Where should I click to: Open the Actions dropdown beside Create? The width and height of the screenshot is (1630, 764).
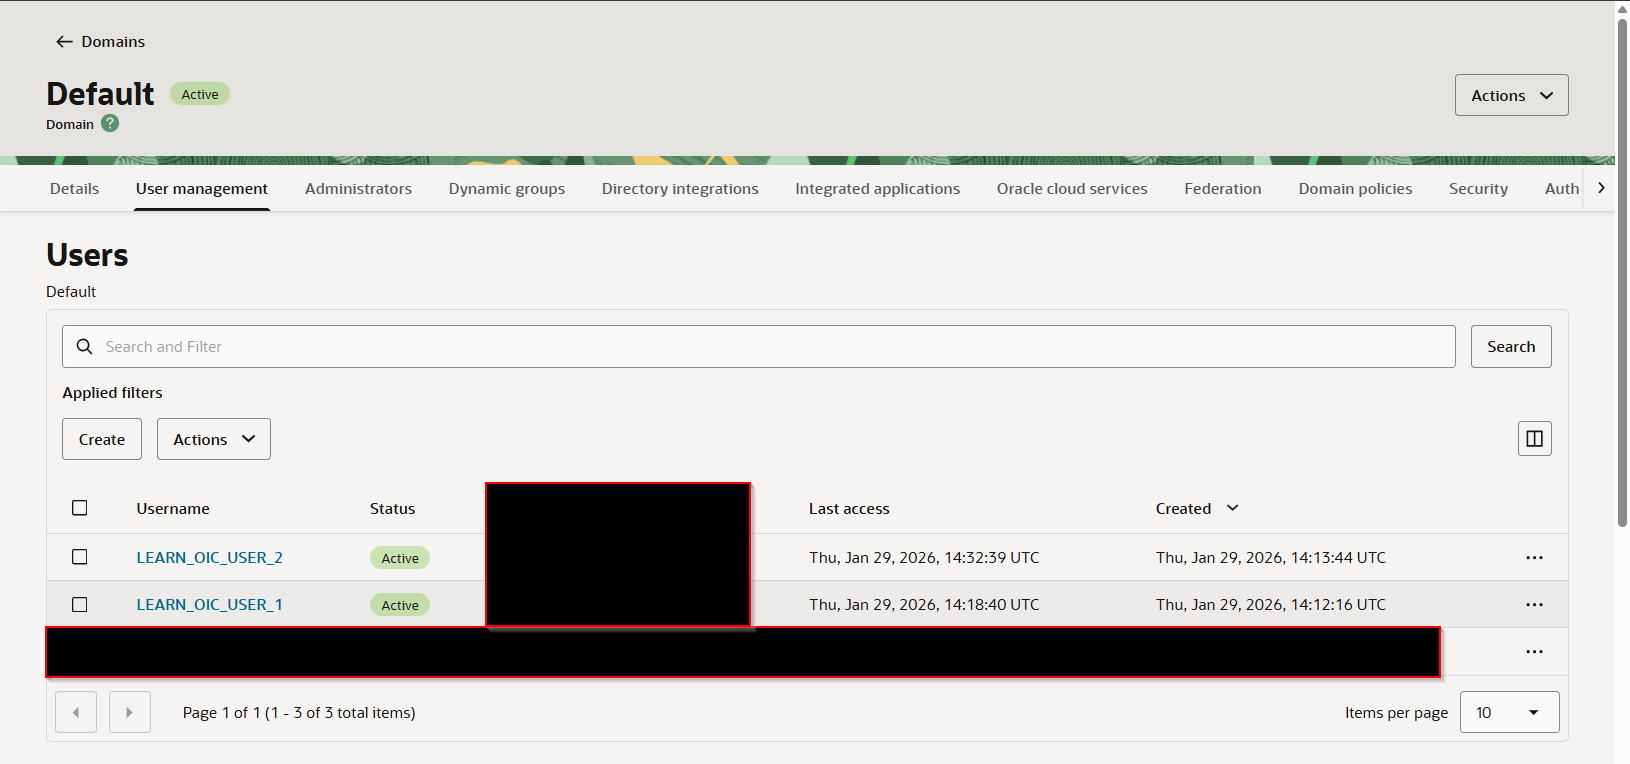pos(213,440)
